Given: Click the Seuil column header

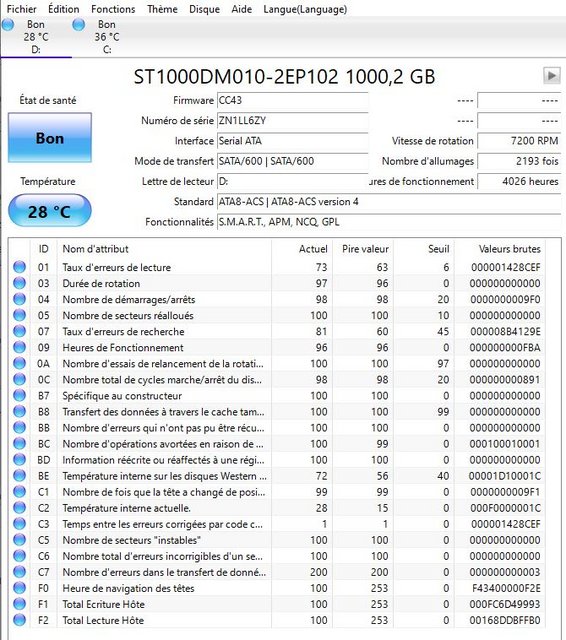Looking at the screenshot, I should [x=424, y=249].
